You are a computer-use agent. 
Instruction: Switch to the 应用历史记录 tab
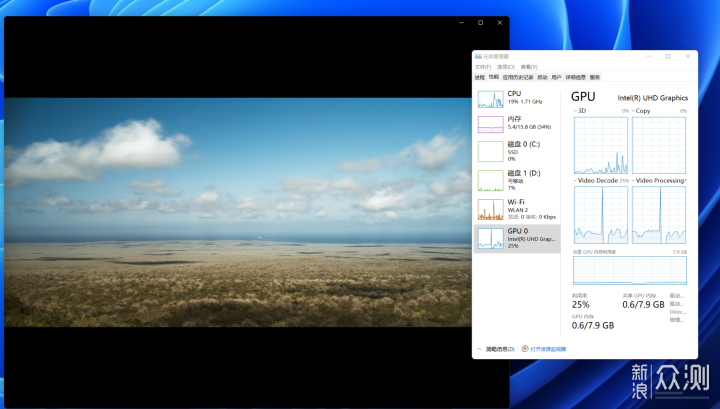[518, 77]
